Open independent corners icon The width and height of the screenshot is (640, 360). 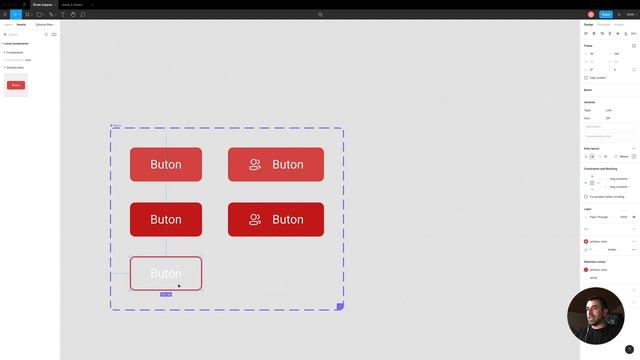click(634, 70)
